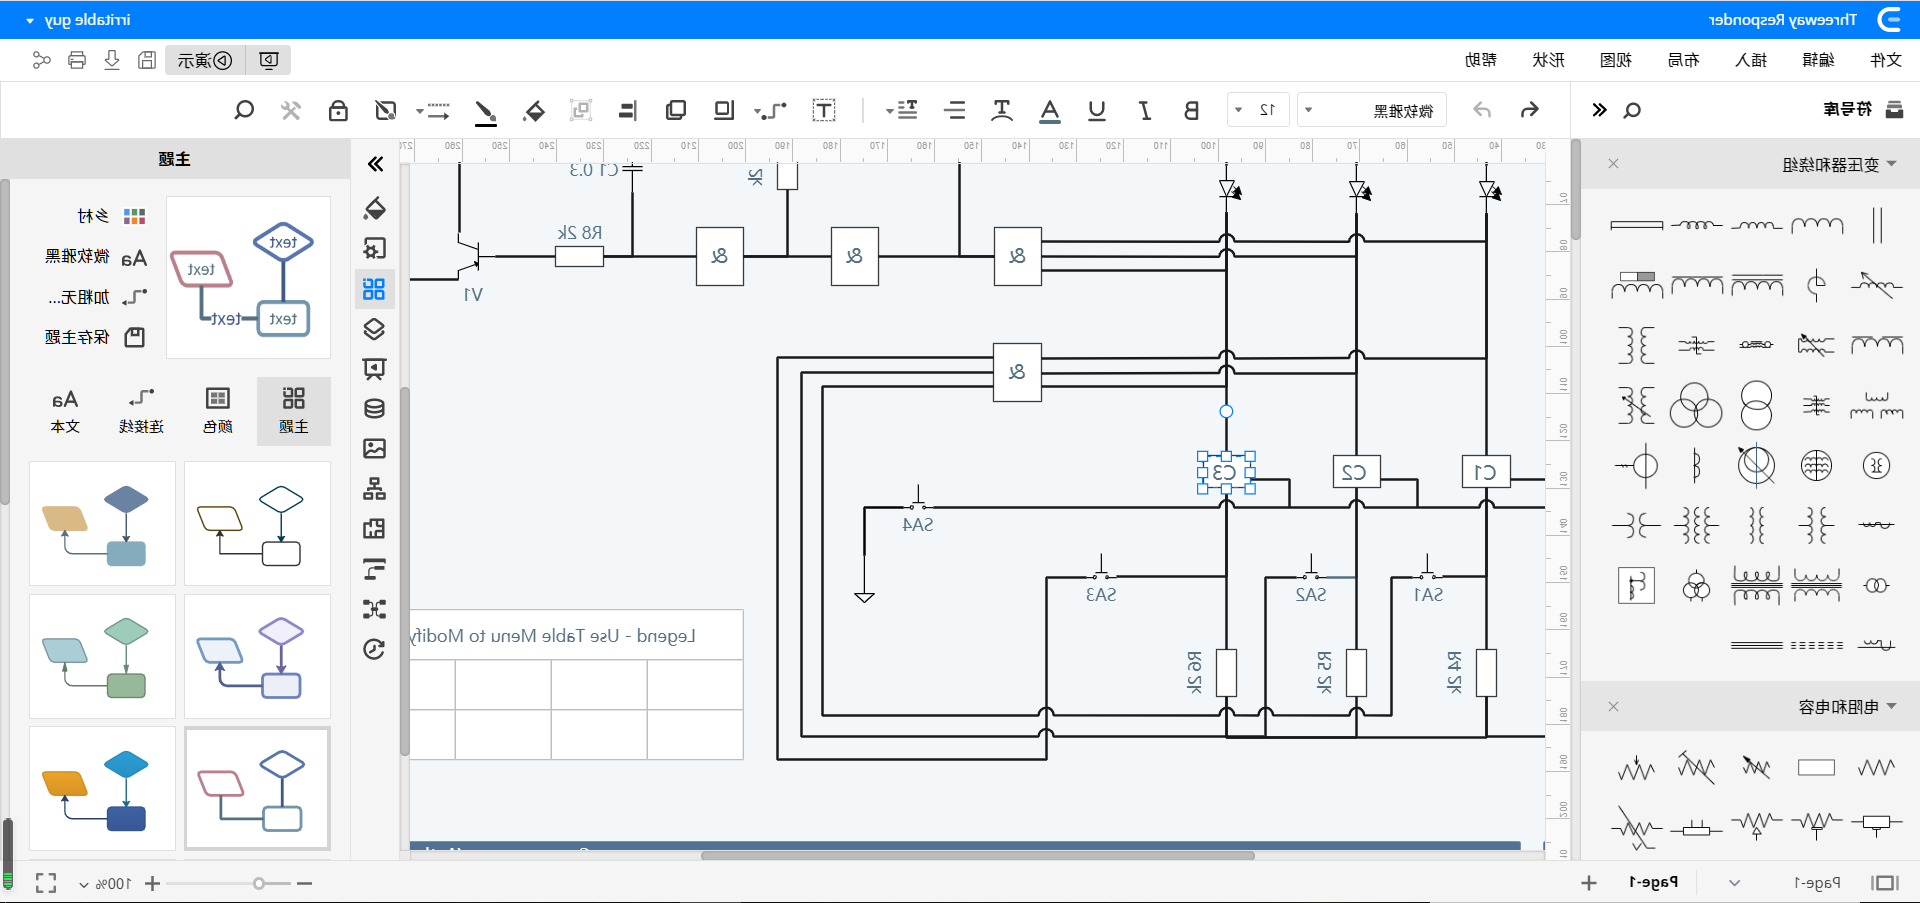Click the zoom slider handle
Screen dimensions: 1920x903
click(x=259, y=883)
